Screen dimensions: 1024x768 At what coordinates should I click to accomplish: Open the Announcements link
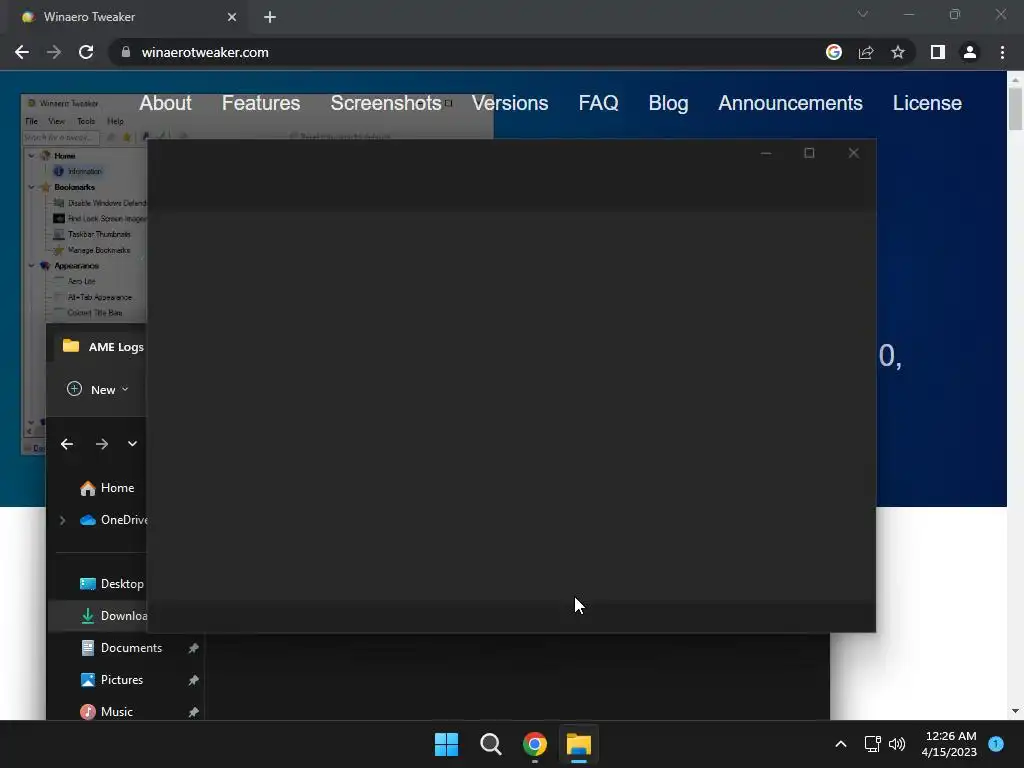pyautogui.click(x=790, y=103)
